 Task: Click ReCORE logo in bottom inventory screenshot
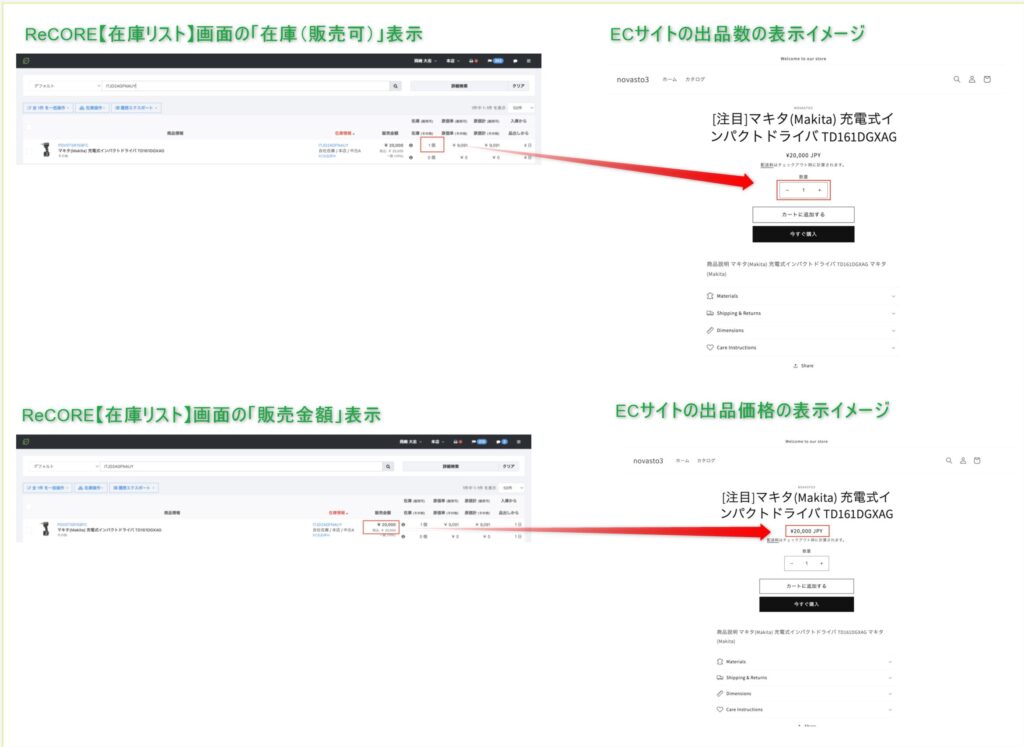click(x=25, y=442)
